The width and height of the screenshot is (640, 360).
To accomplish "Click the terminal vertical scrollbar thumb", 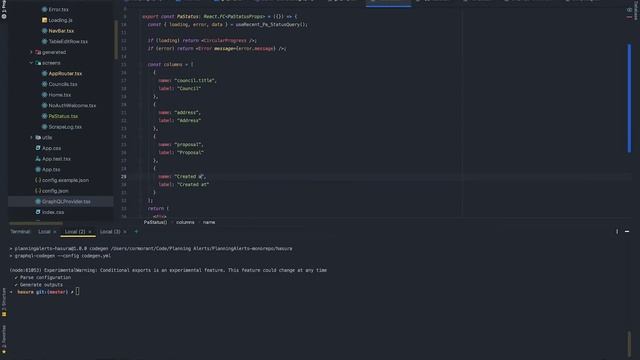I will pyautogui.click(x=629, y=343).
